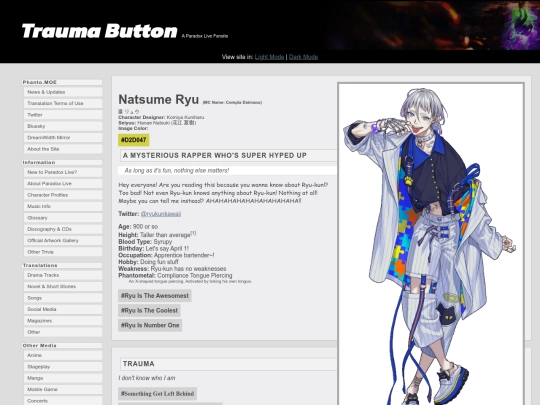Open Social Media translations
This screenshot has height=405, width=540.
(x=63, y=309)
